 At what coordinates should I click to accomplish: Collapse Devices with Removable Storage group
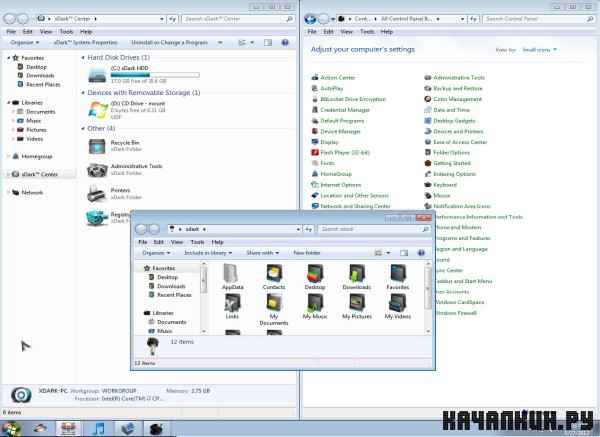pyautogui.click(x=83, y=93)
